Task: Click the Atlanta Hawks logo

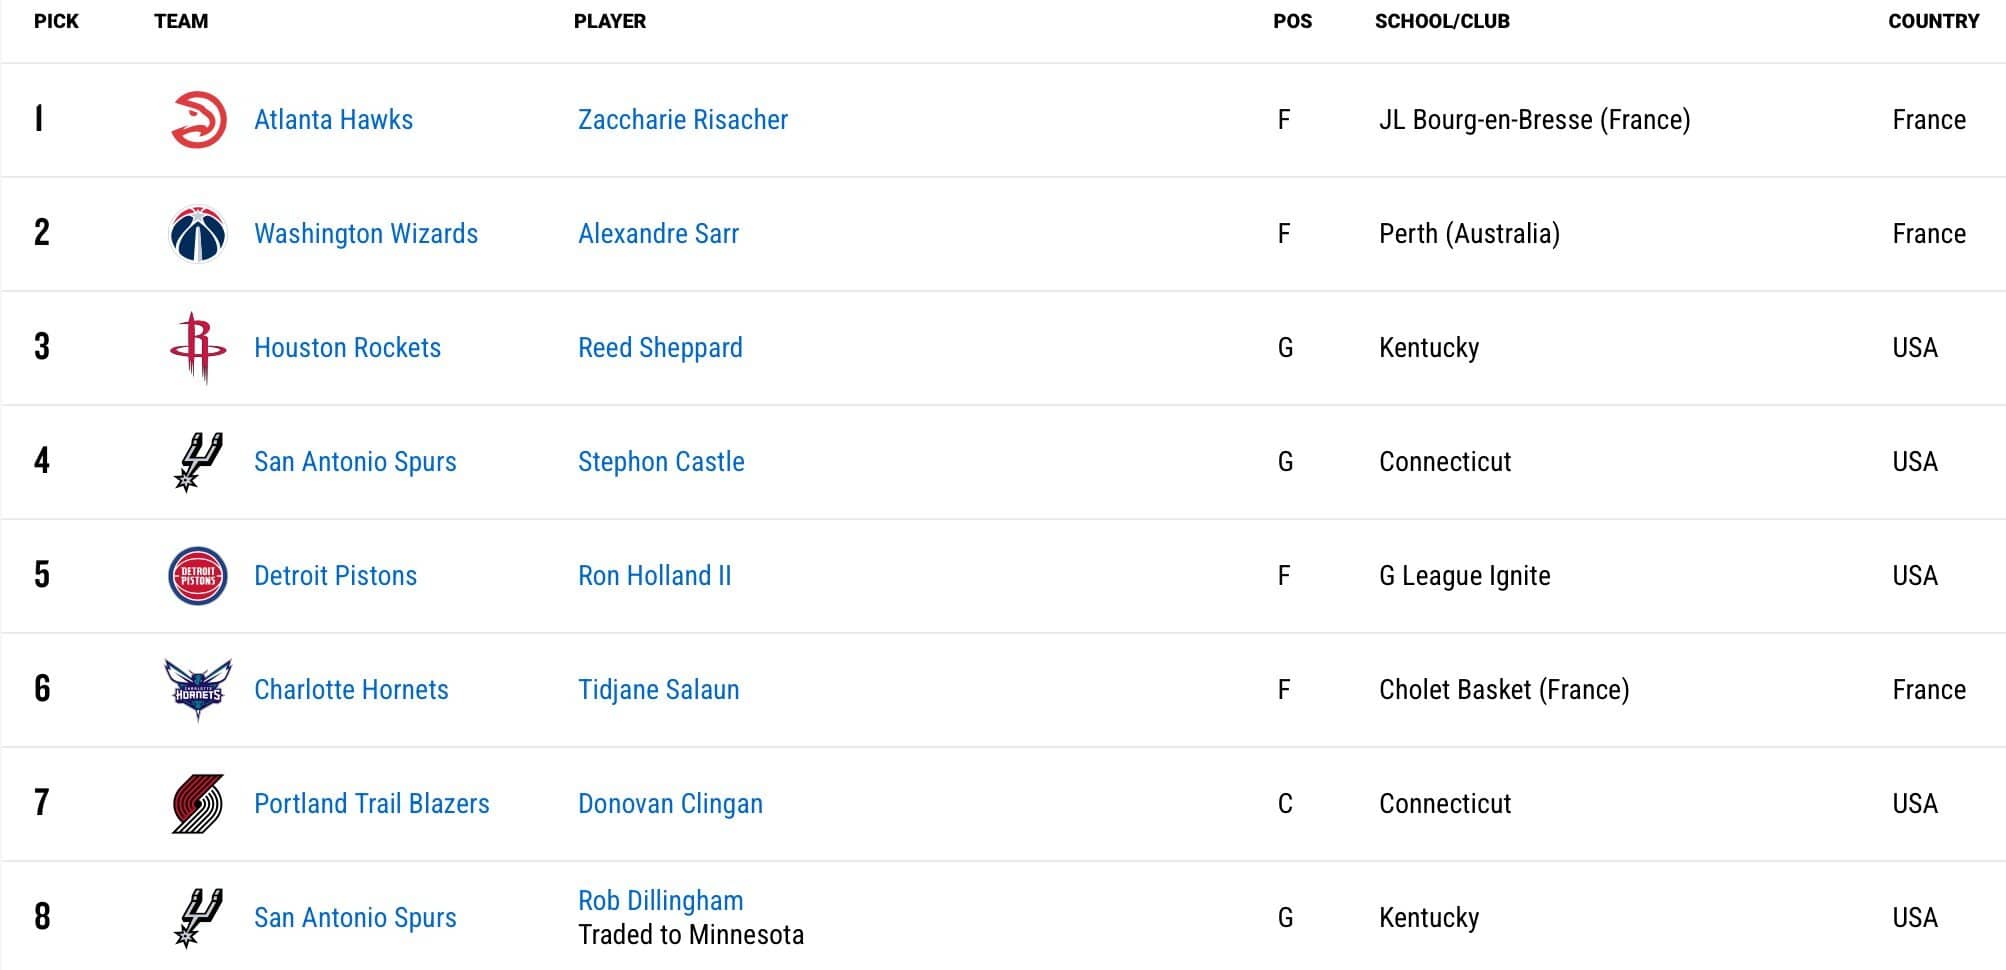Action: coord(198,120)
